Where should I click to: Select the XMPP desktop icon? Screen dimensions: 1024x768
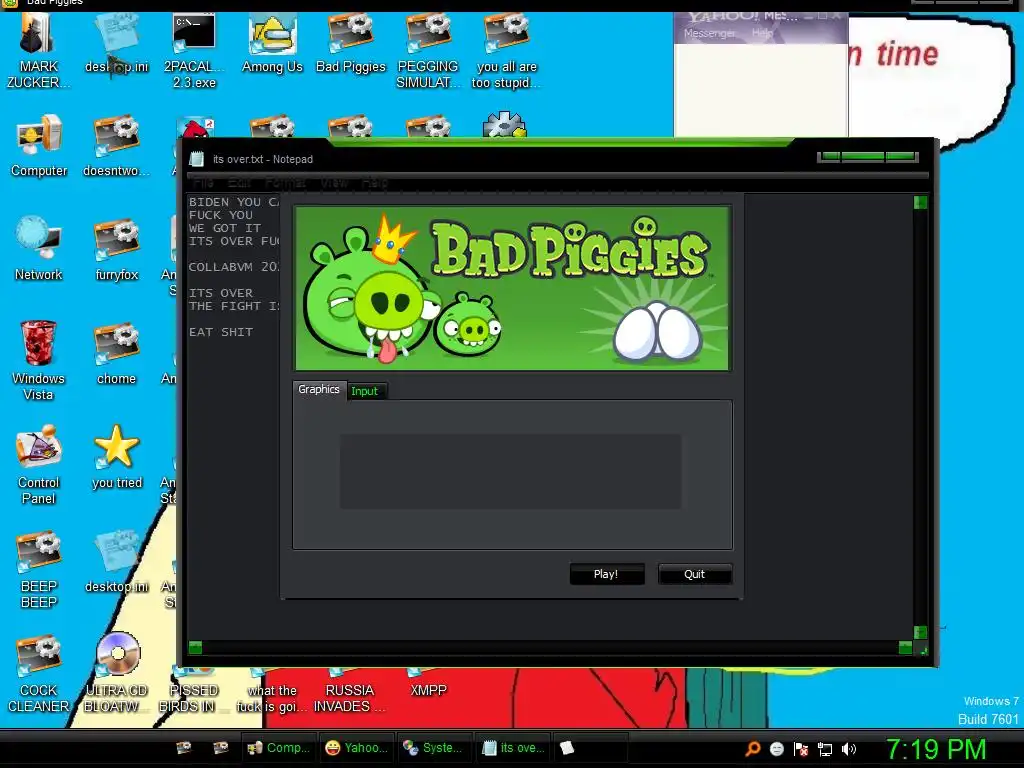[x=428, y=683]
